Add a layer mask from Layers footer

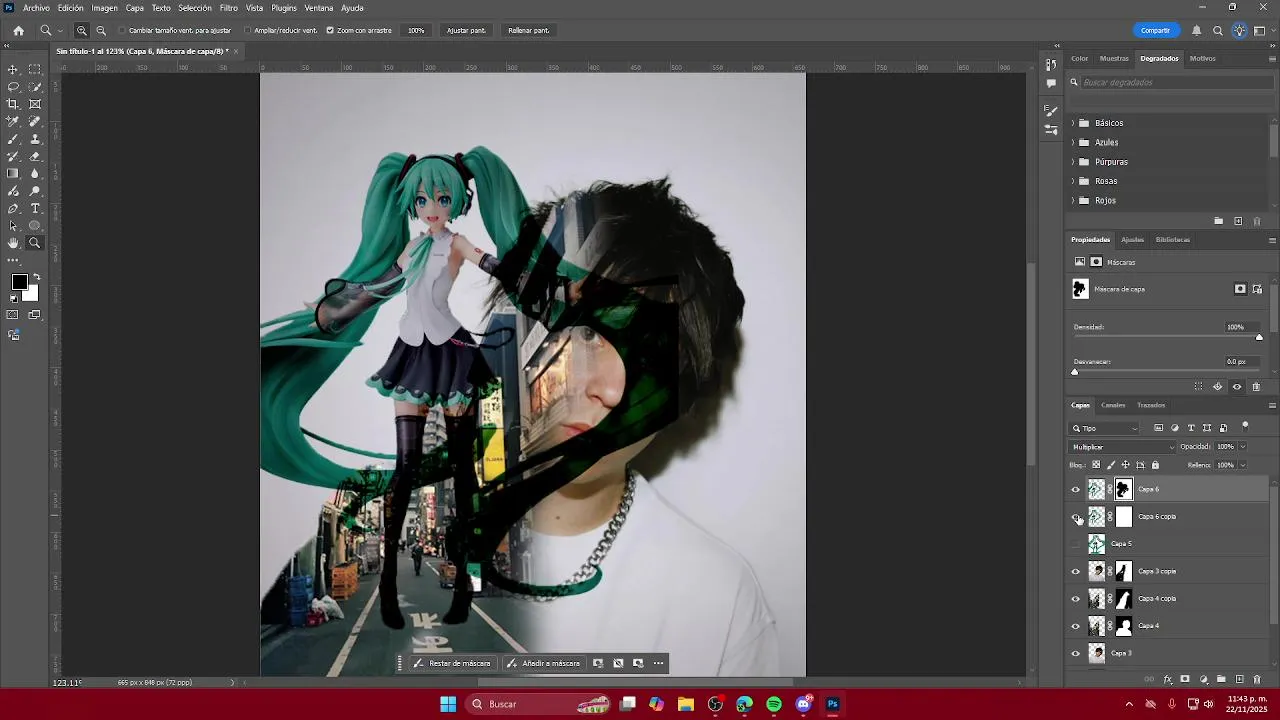click(x=1185, y=679)
